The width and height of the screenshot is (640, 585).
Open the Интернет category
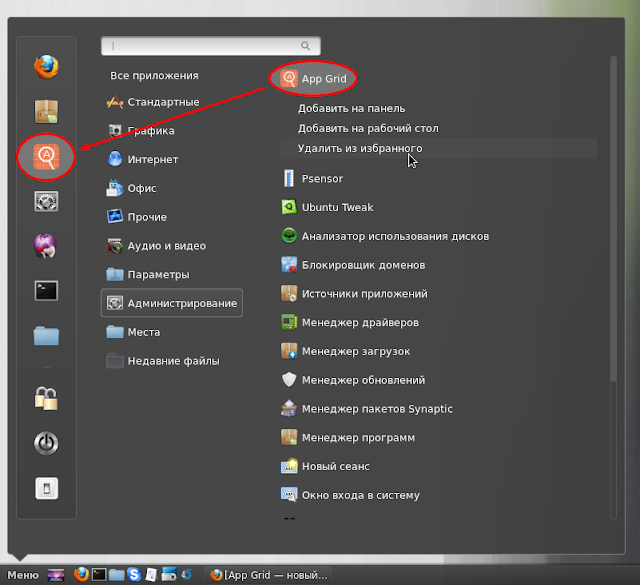coord(142,159)
